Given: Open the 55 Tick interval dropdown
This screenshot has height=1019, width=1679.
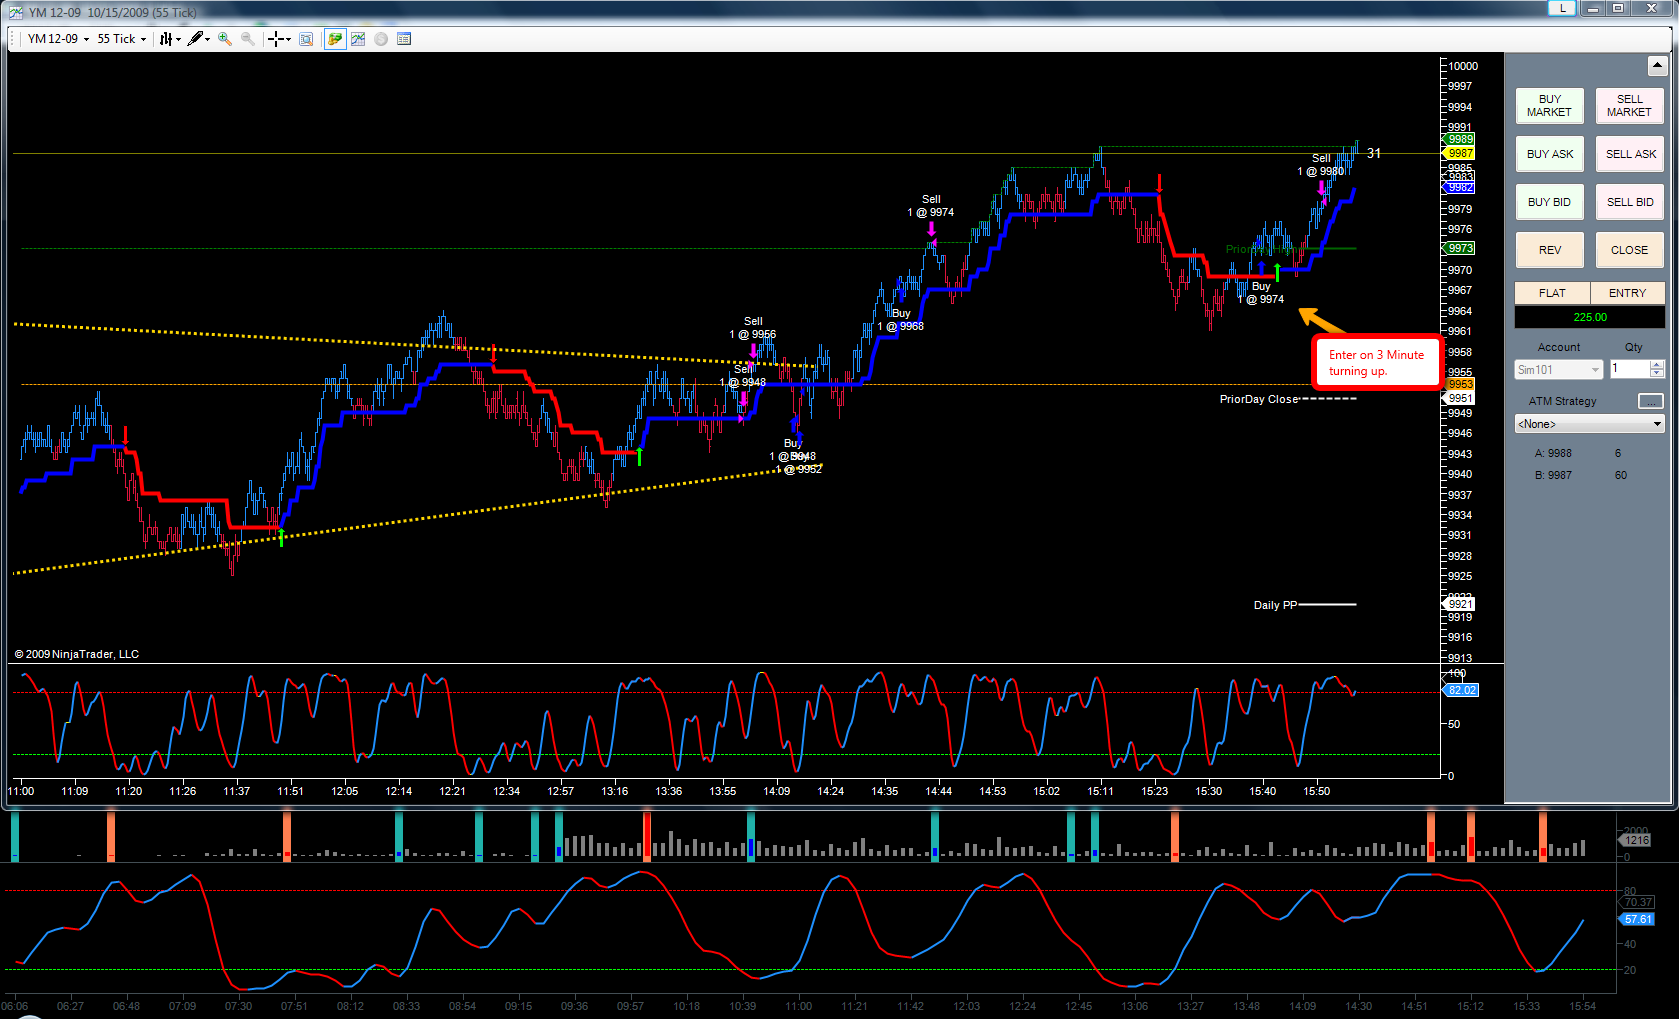Looking at the screenshot, I should pos(121,39).
